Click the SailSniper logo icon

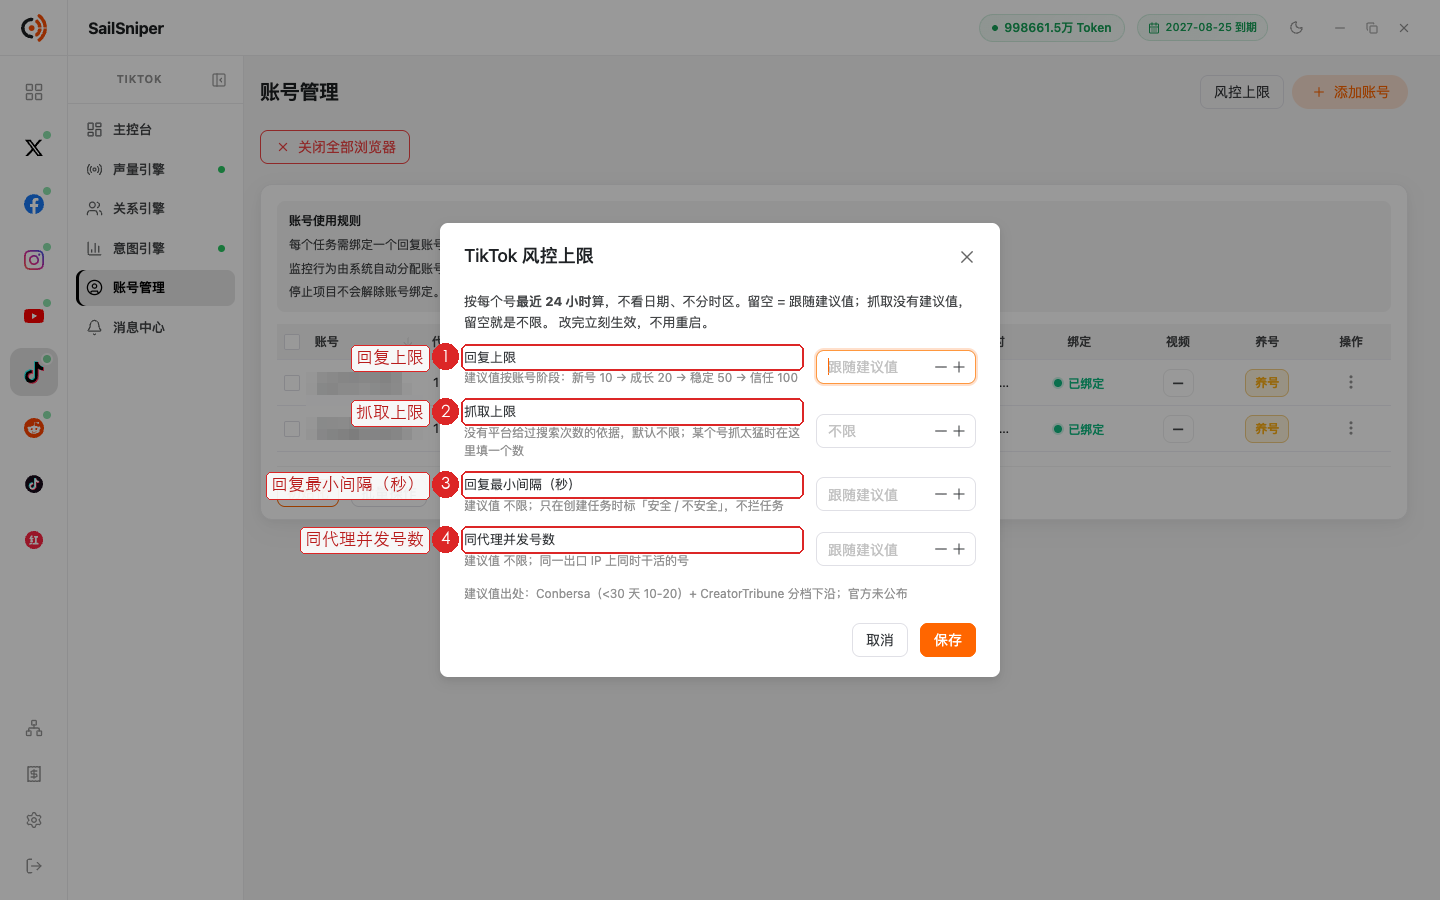34,28
